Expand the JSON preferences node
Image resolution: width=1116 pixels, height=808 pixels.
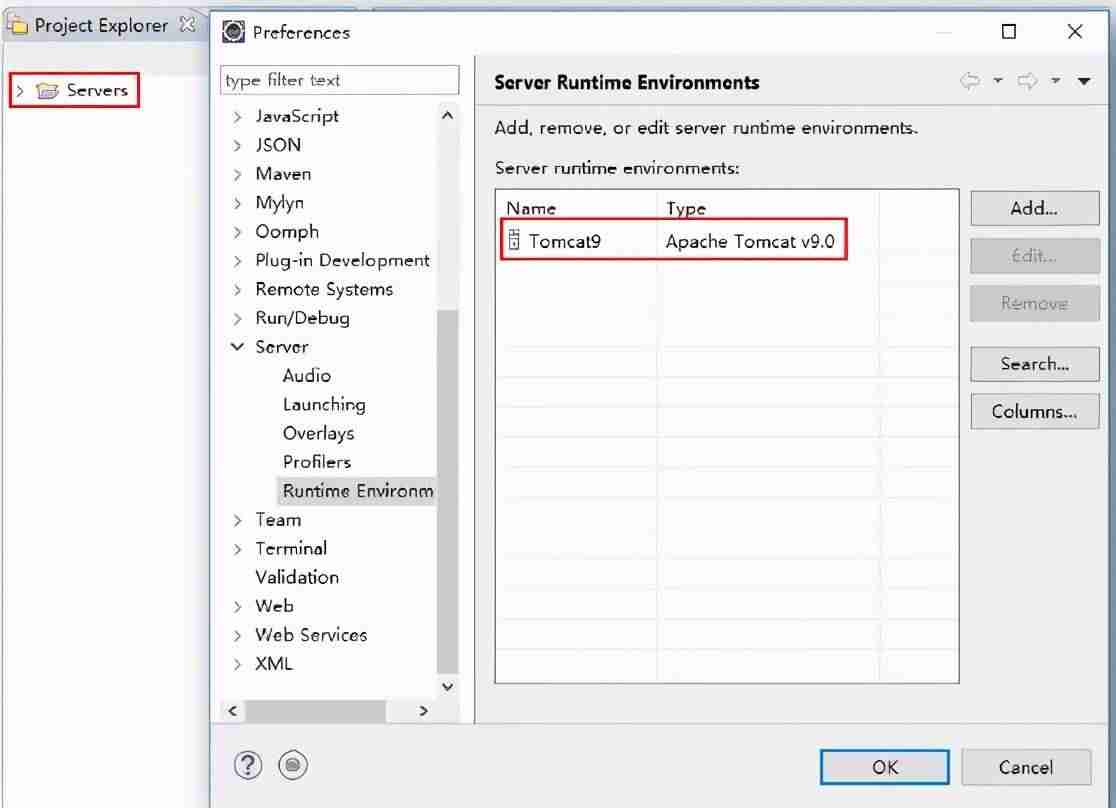coord(238,145)
